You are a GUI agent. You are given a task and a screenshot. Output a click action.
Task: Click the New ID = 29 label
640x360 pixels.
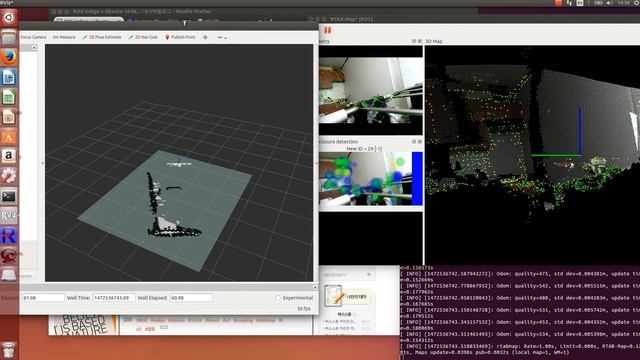(364, 149)
